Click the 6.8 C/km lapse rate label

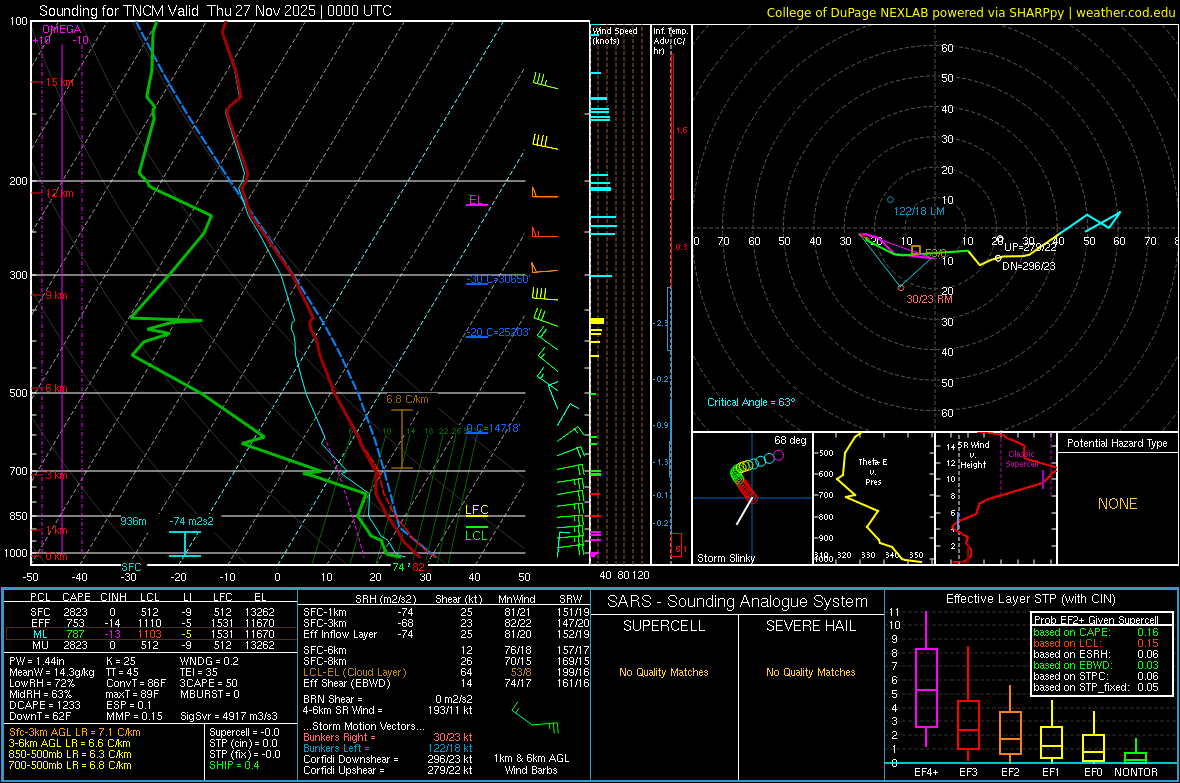407,399
